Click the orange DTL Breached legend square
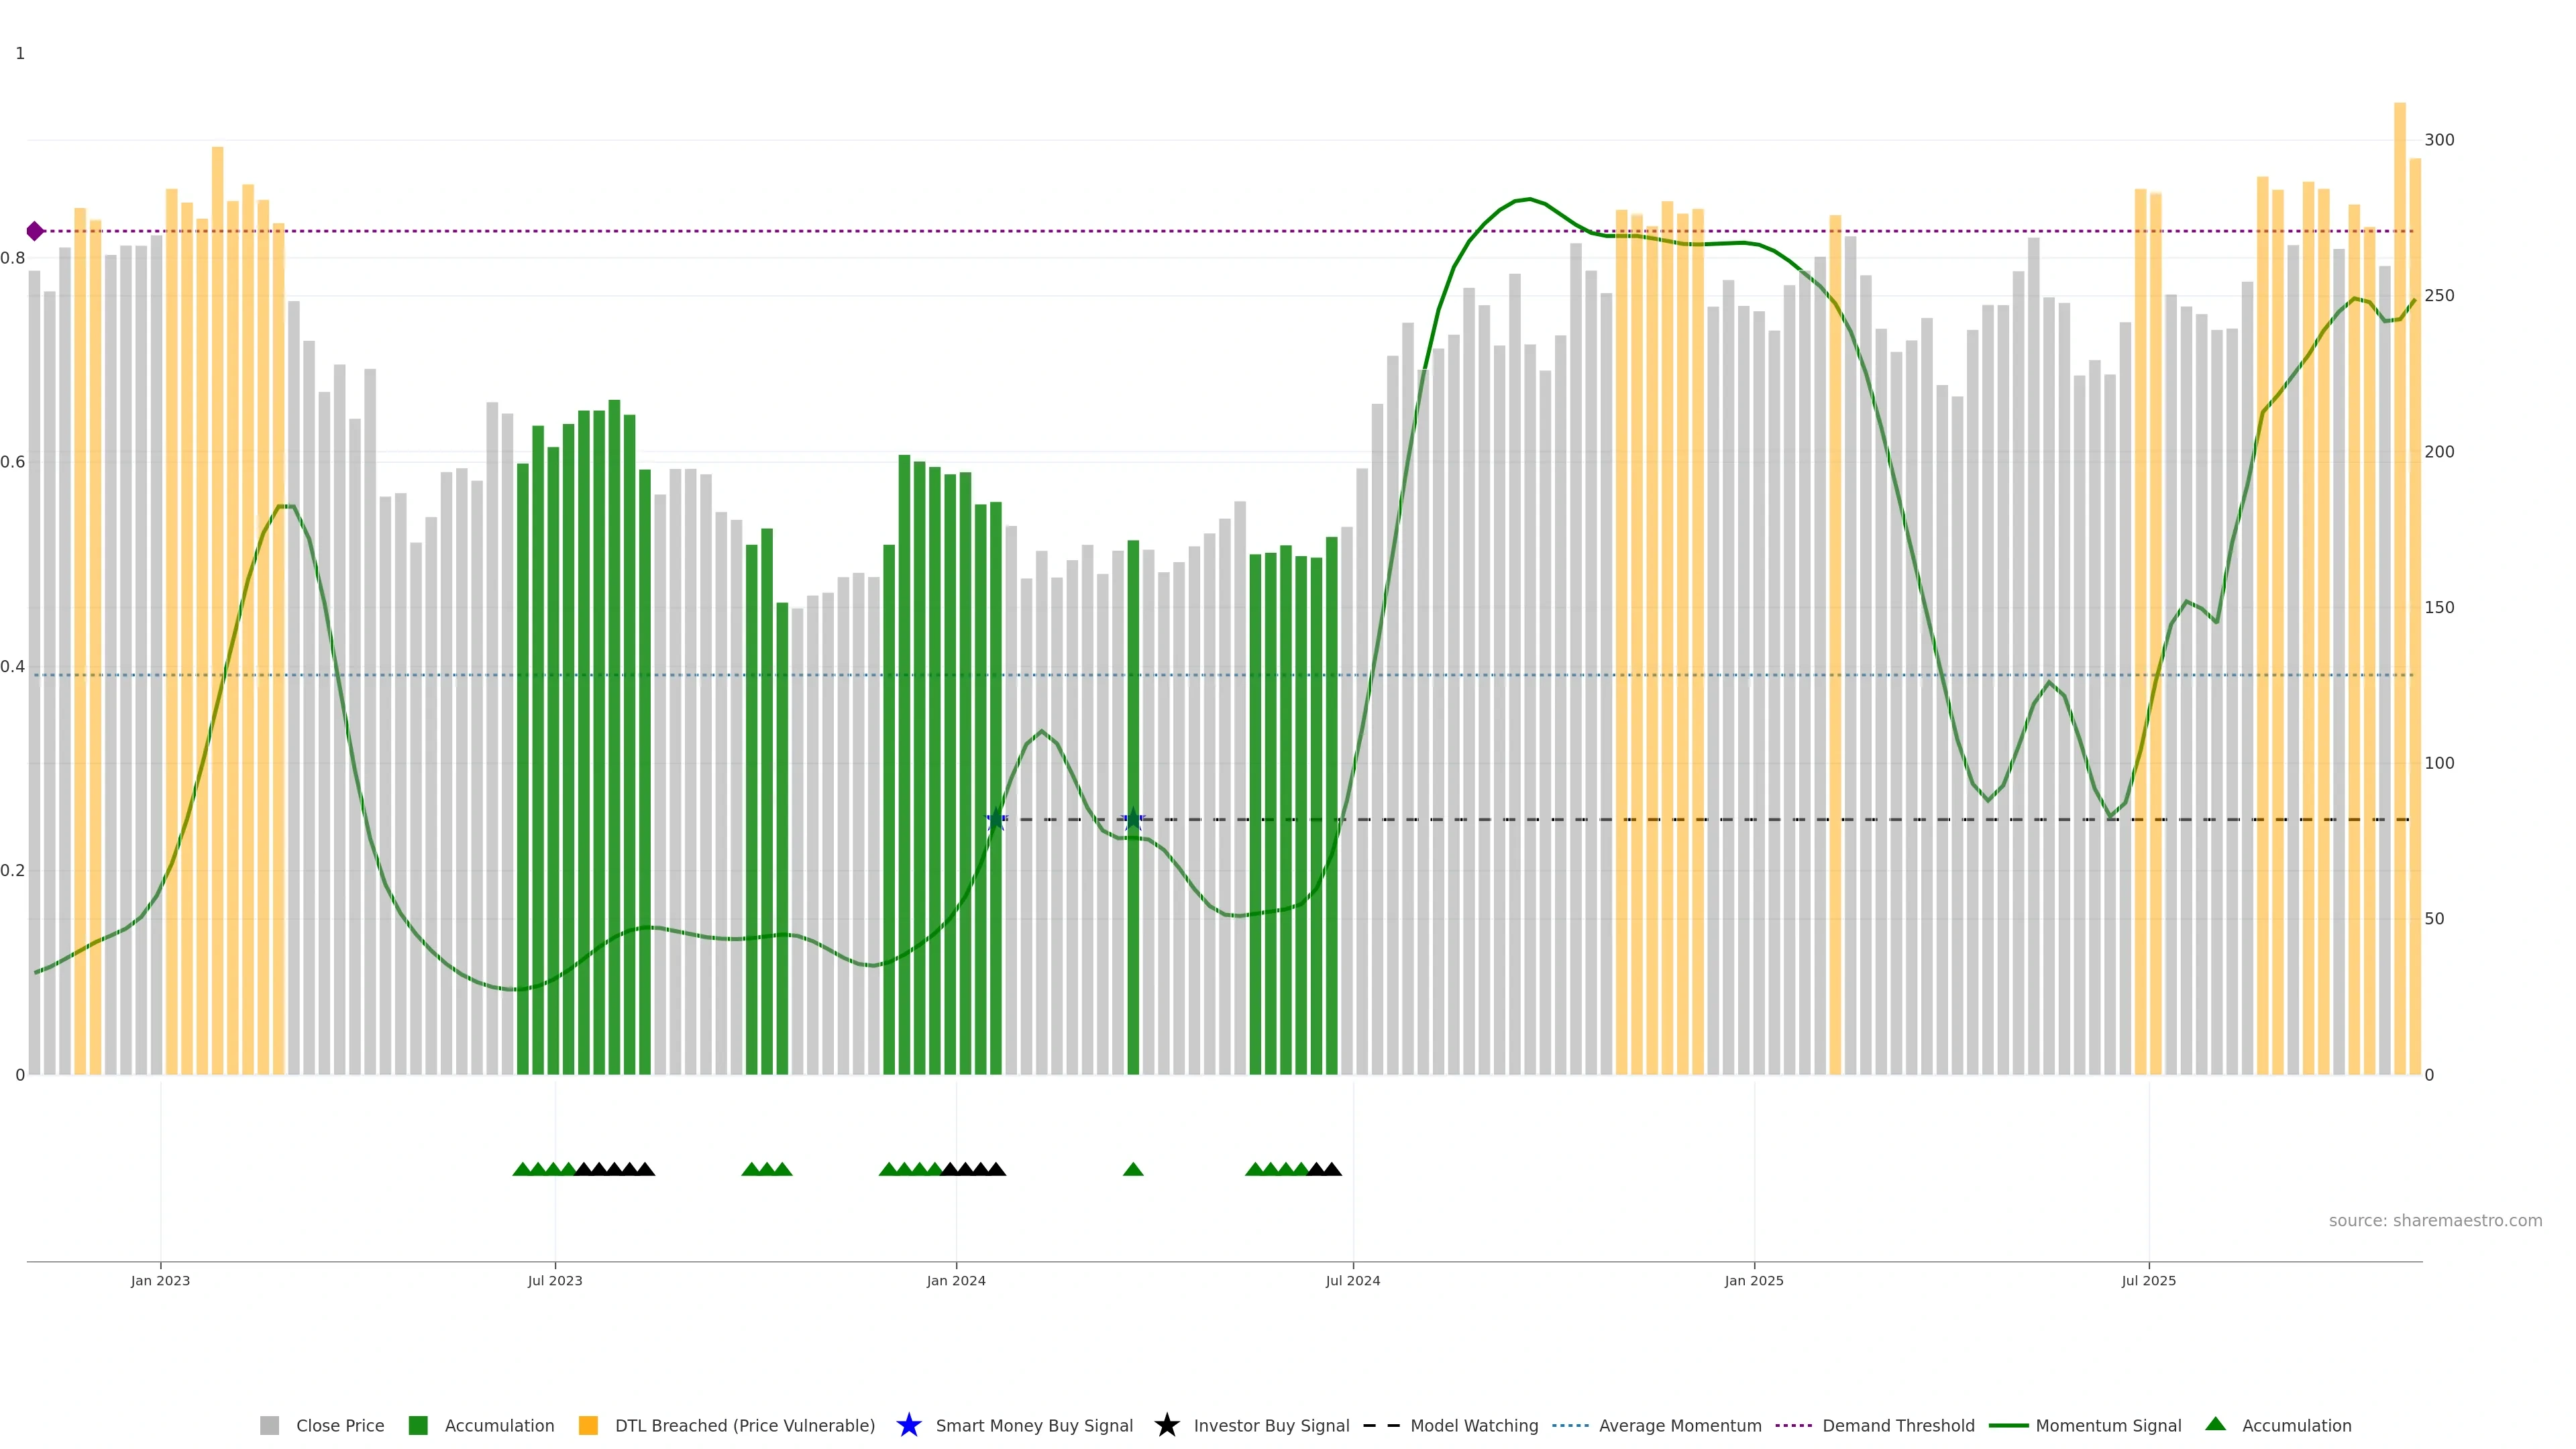Viewport: 2576px width, 1449px height. pyautogui.click(x=588, y=1425)
